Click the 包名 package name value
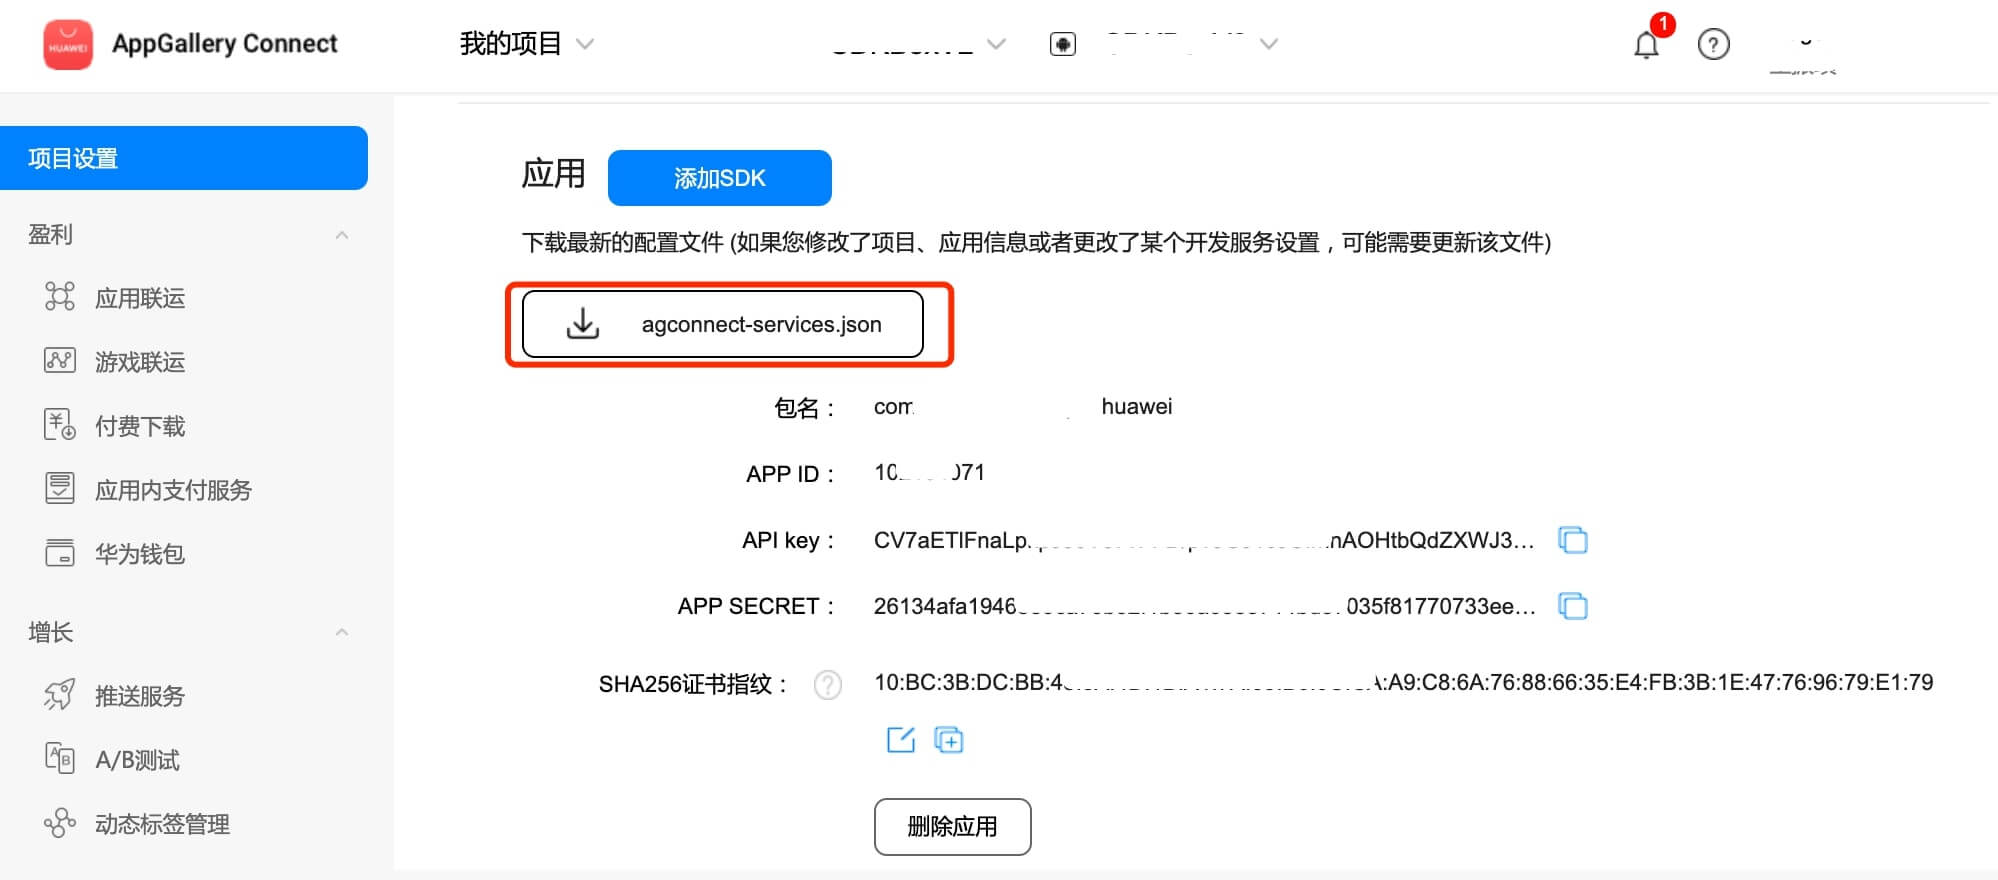 (1023, 407)
